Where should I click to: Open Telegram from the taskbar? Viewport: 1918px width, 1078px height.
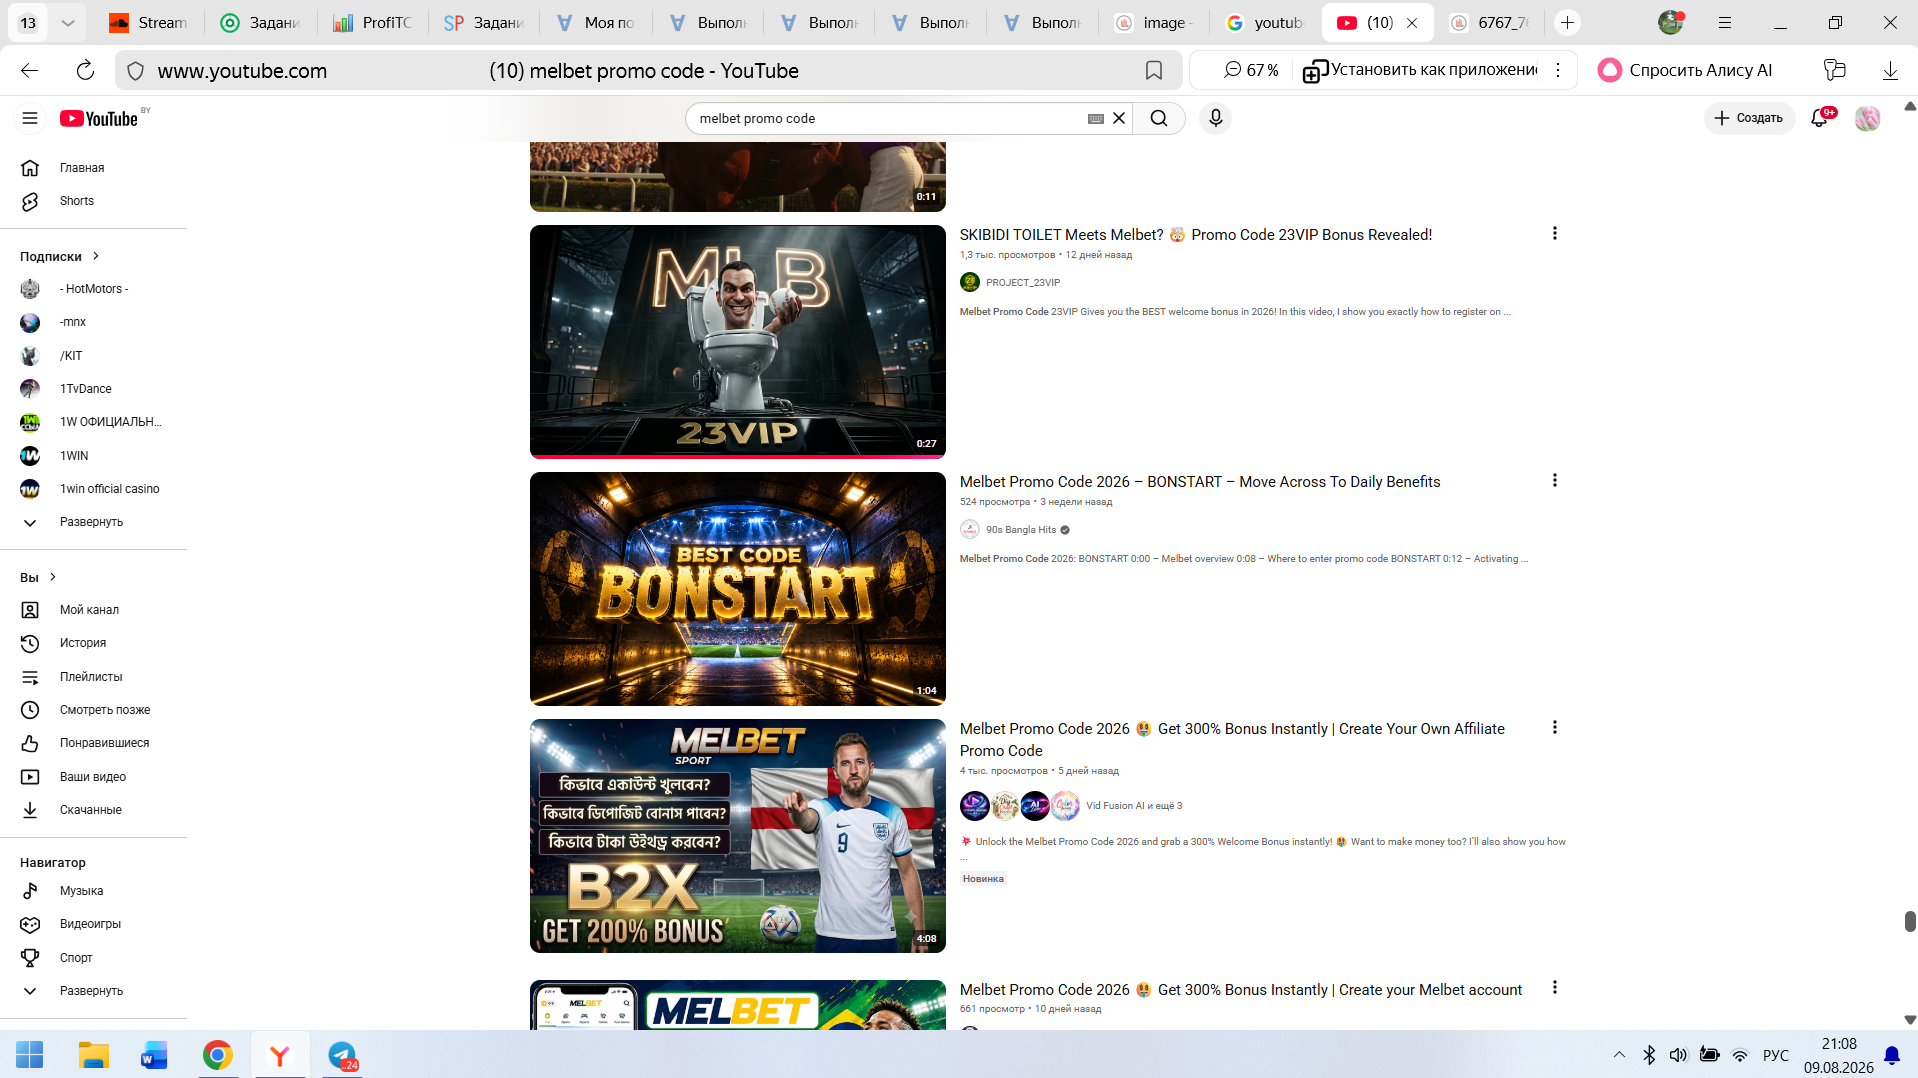point(342,1055)
